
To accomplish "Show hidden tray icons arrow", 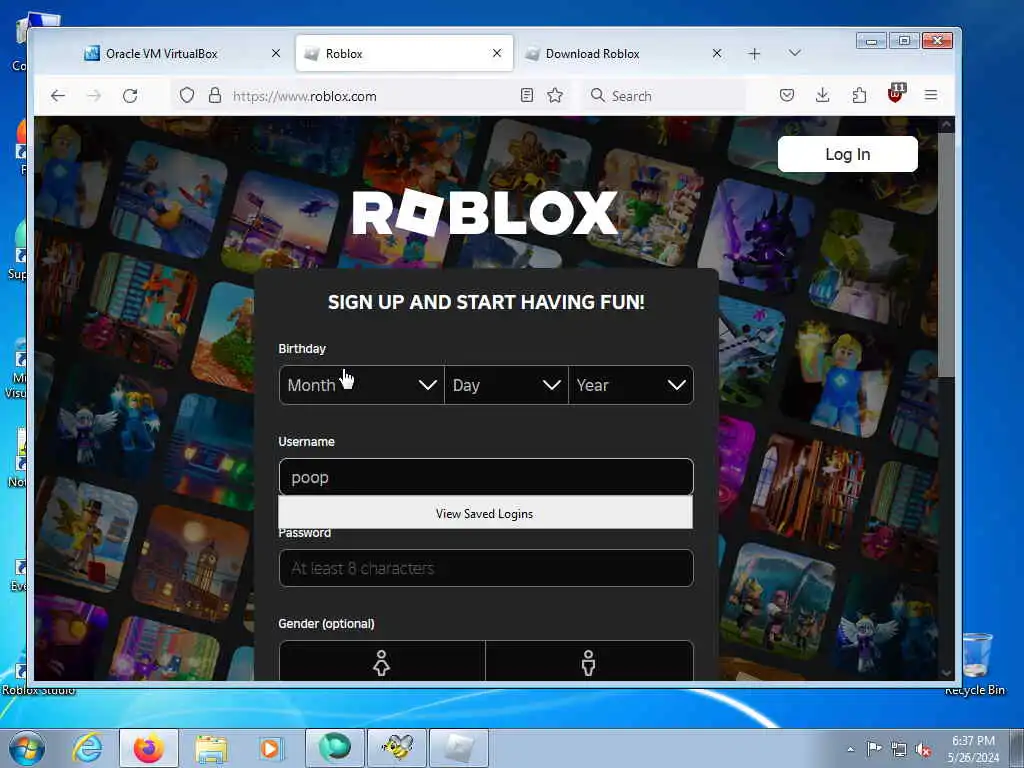I will click(850, 750).
